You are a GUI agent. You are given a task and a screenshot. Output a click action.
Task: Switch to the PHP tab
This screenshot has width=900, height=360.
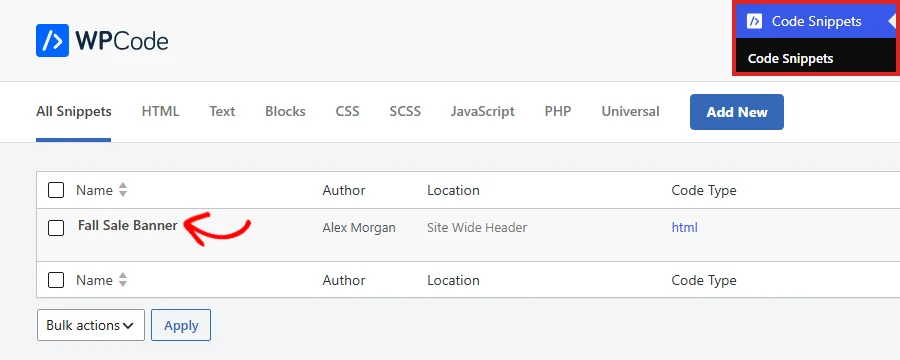558,111
